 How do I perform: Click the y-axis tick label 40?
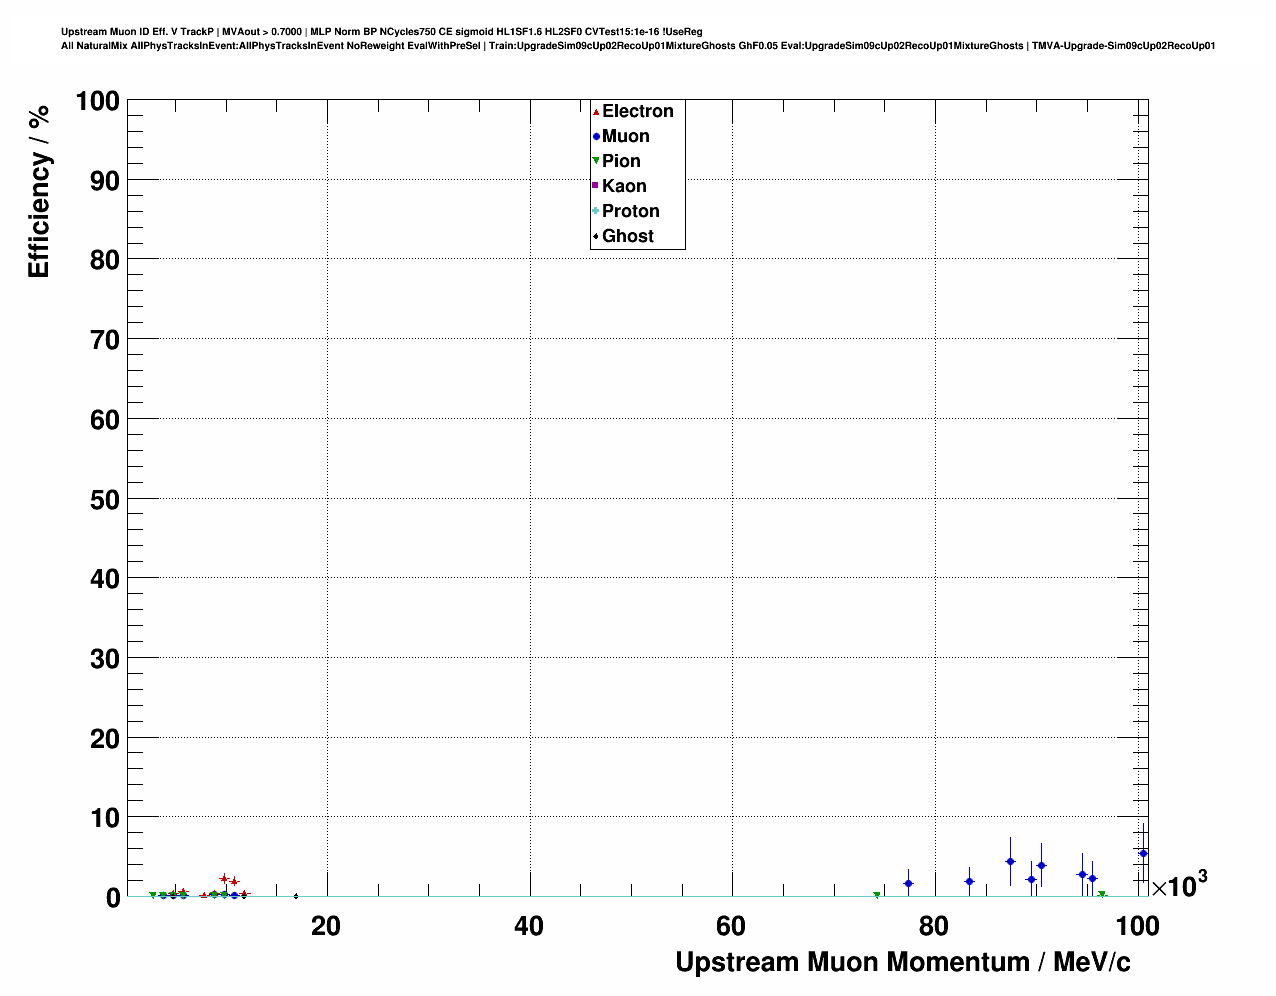point(105,579)
